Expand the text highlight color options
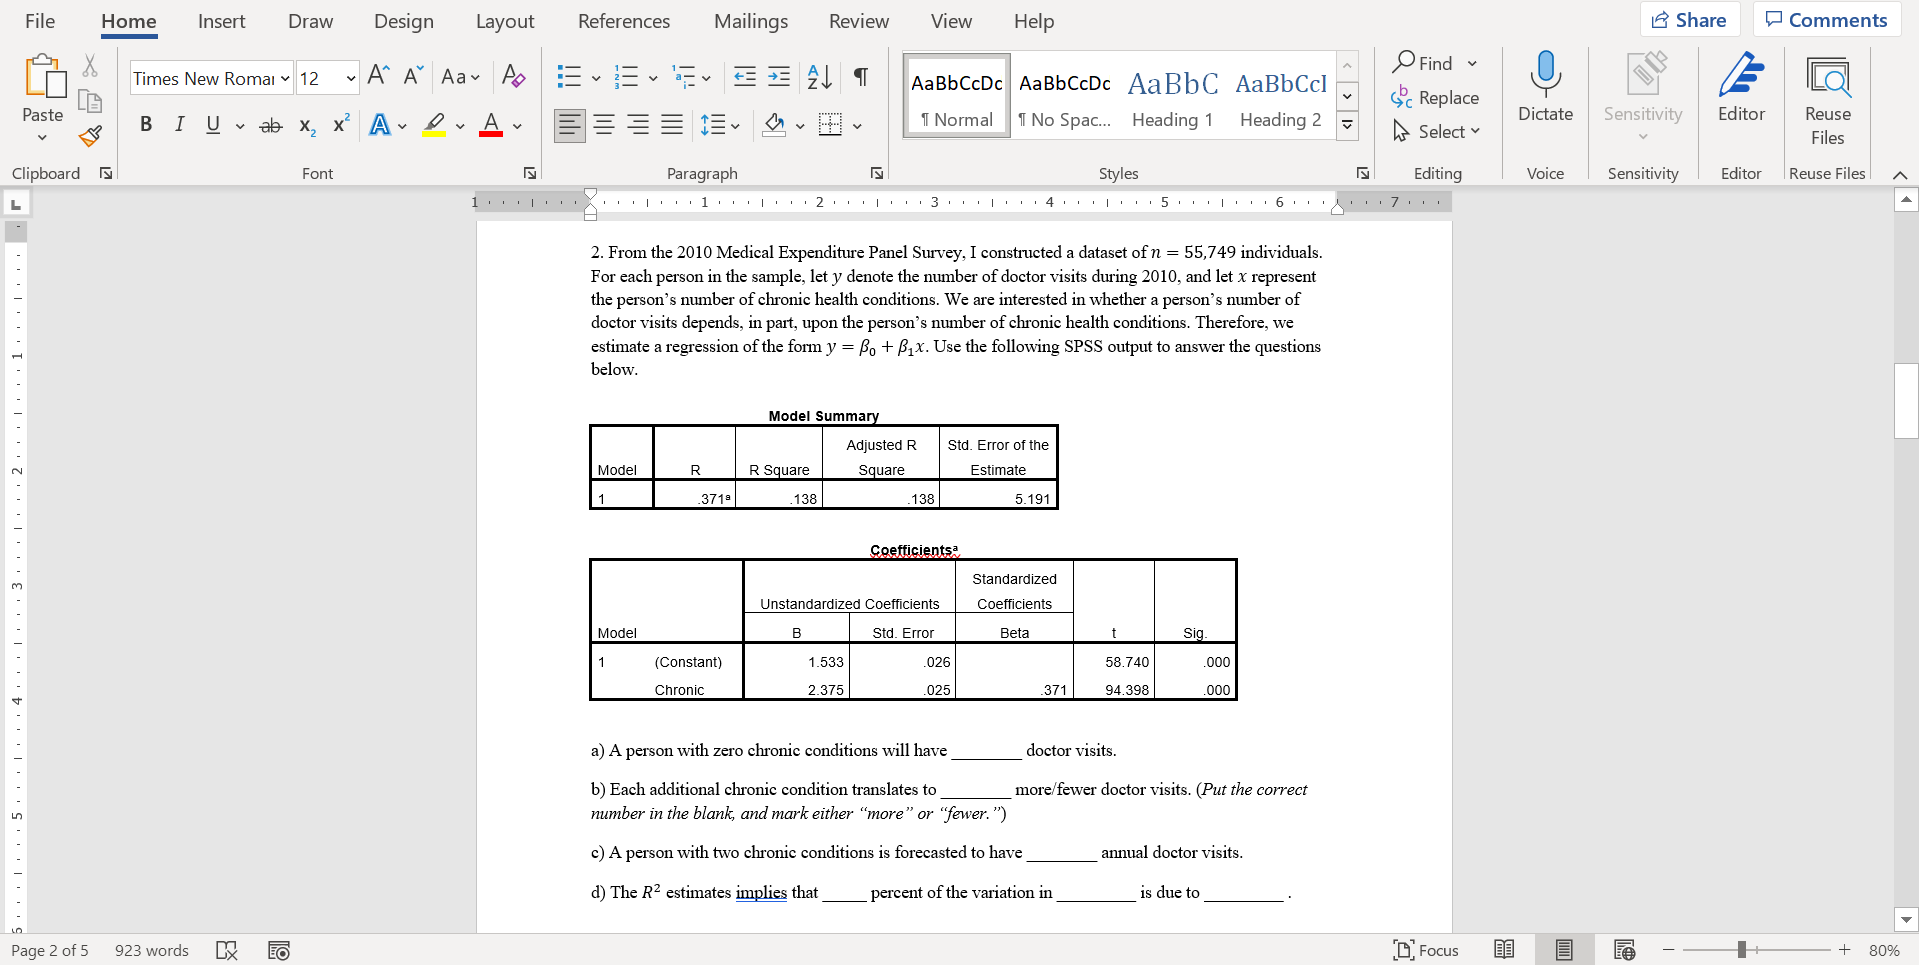 (461, 126)
